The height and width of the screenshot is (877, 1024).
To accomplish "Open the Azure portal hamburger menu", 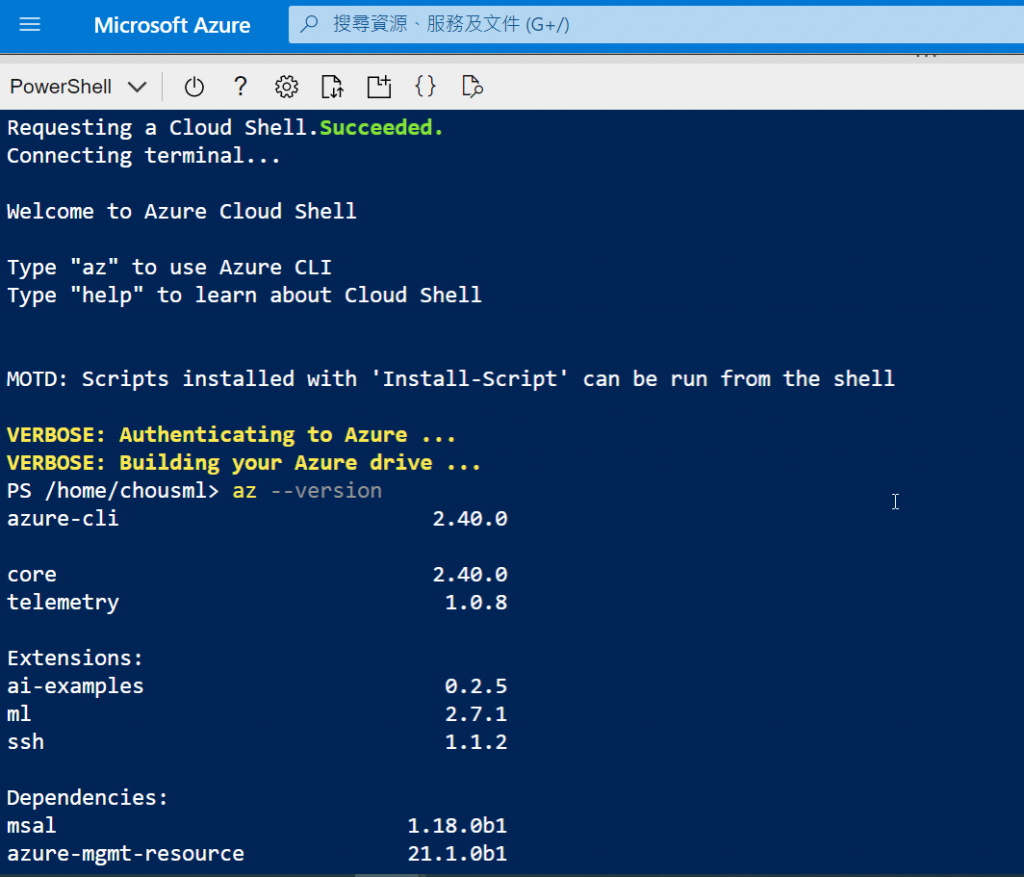I will [x=29, y=25].
